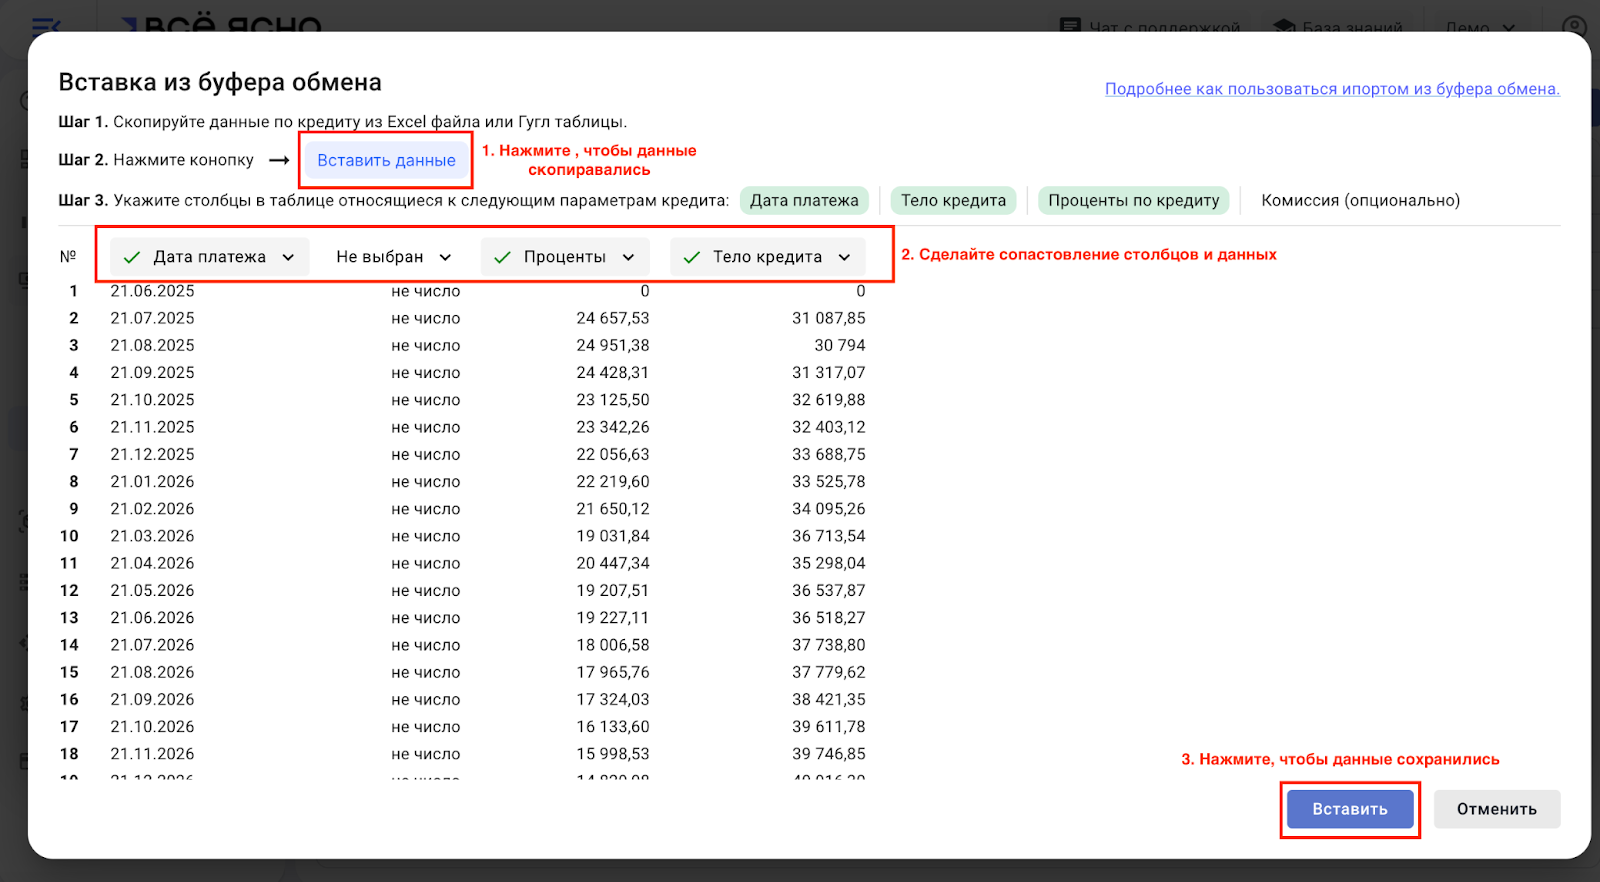Click the checkmark icon beside "Дата платежа" selector

point(132,257)
